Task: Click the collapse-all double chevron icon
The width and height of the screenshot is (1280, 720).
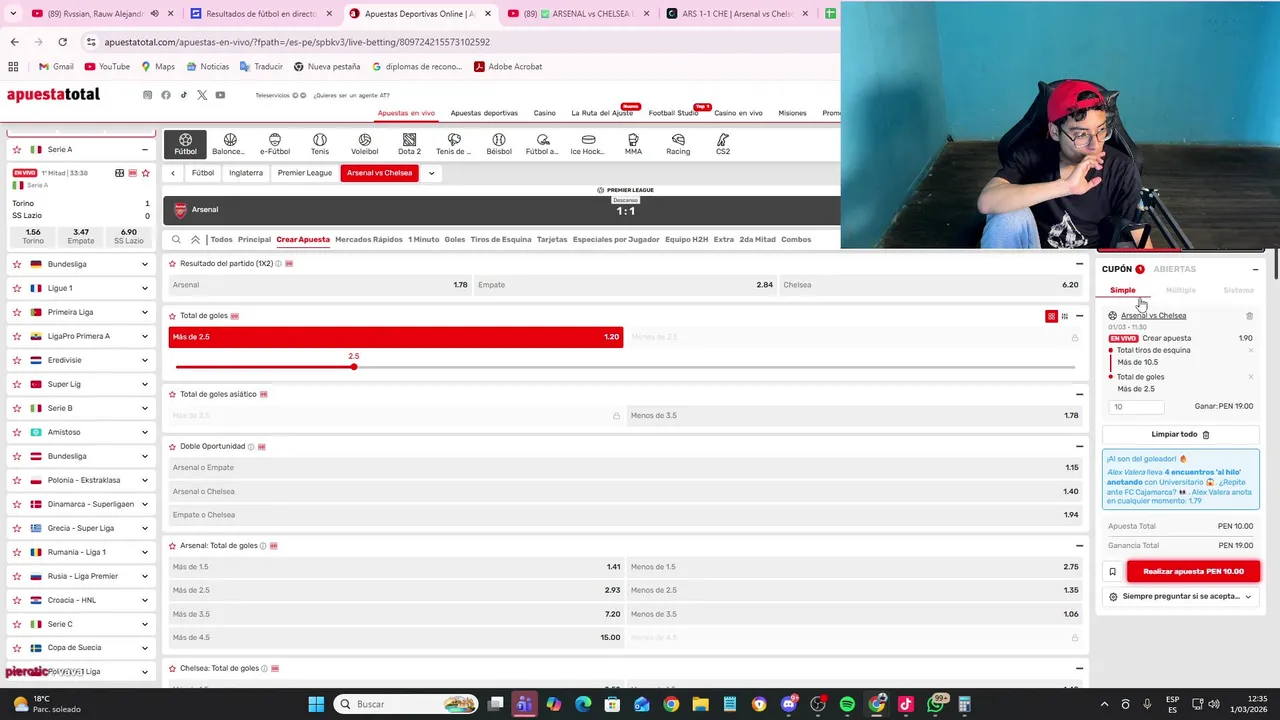Action: tap(195, 240)
